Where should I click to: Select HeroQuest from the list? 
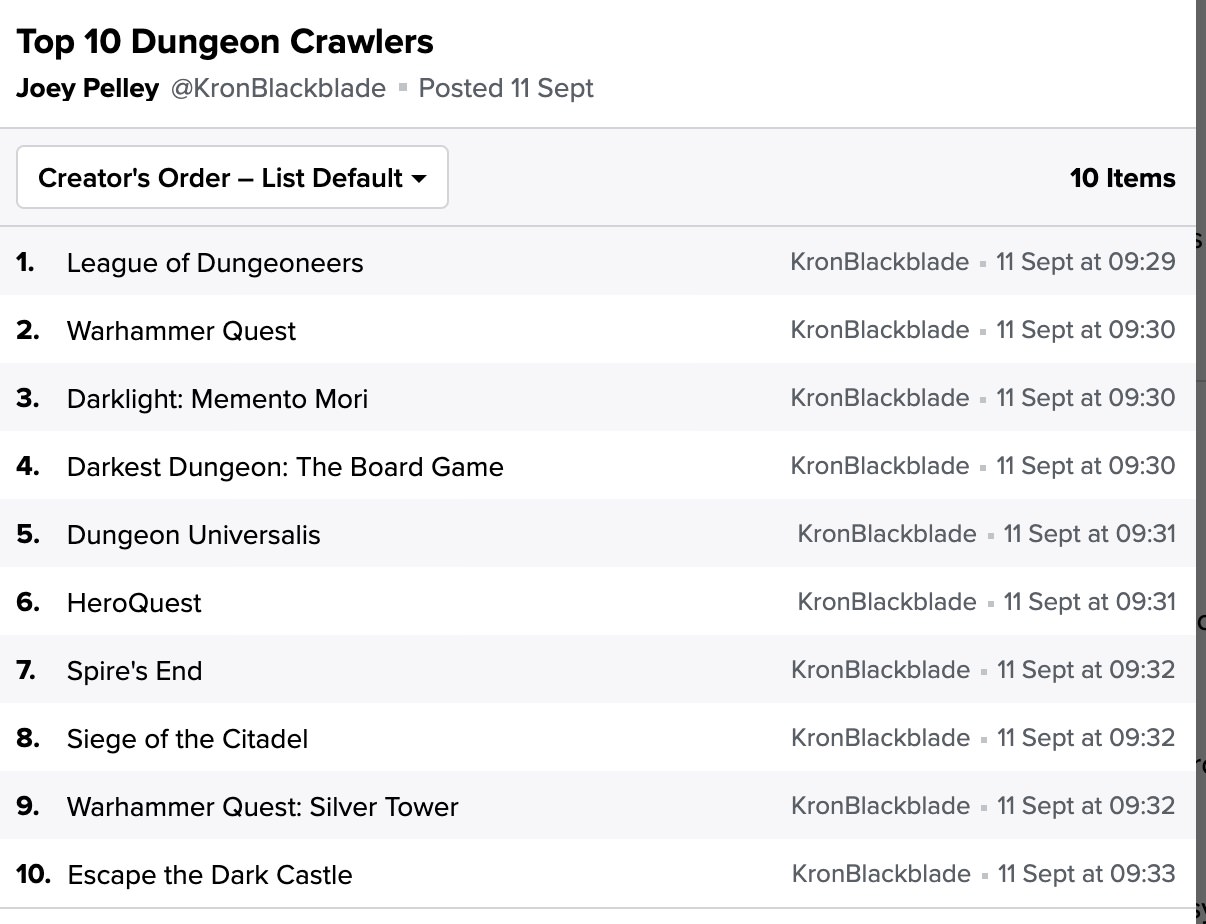pyautogui.click(x=134, y=603)
